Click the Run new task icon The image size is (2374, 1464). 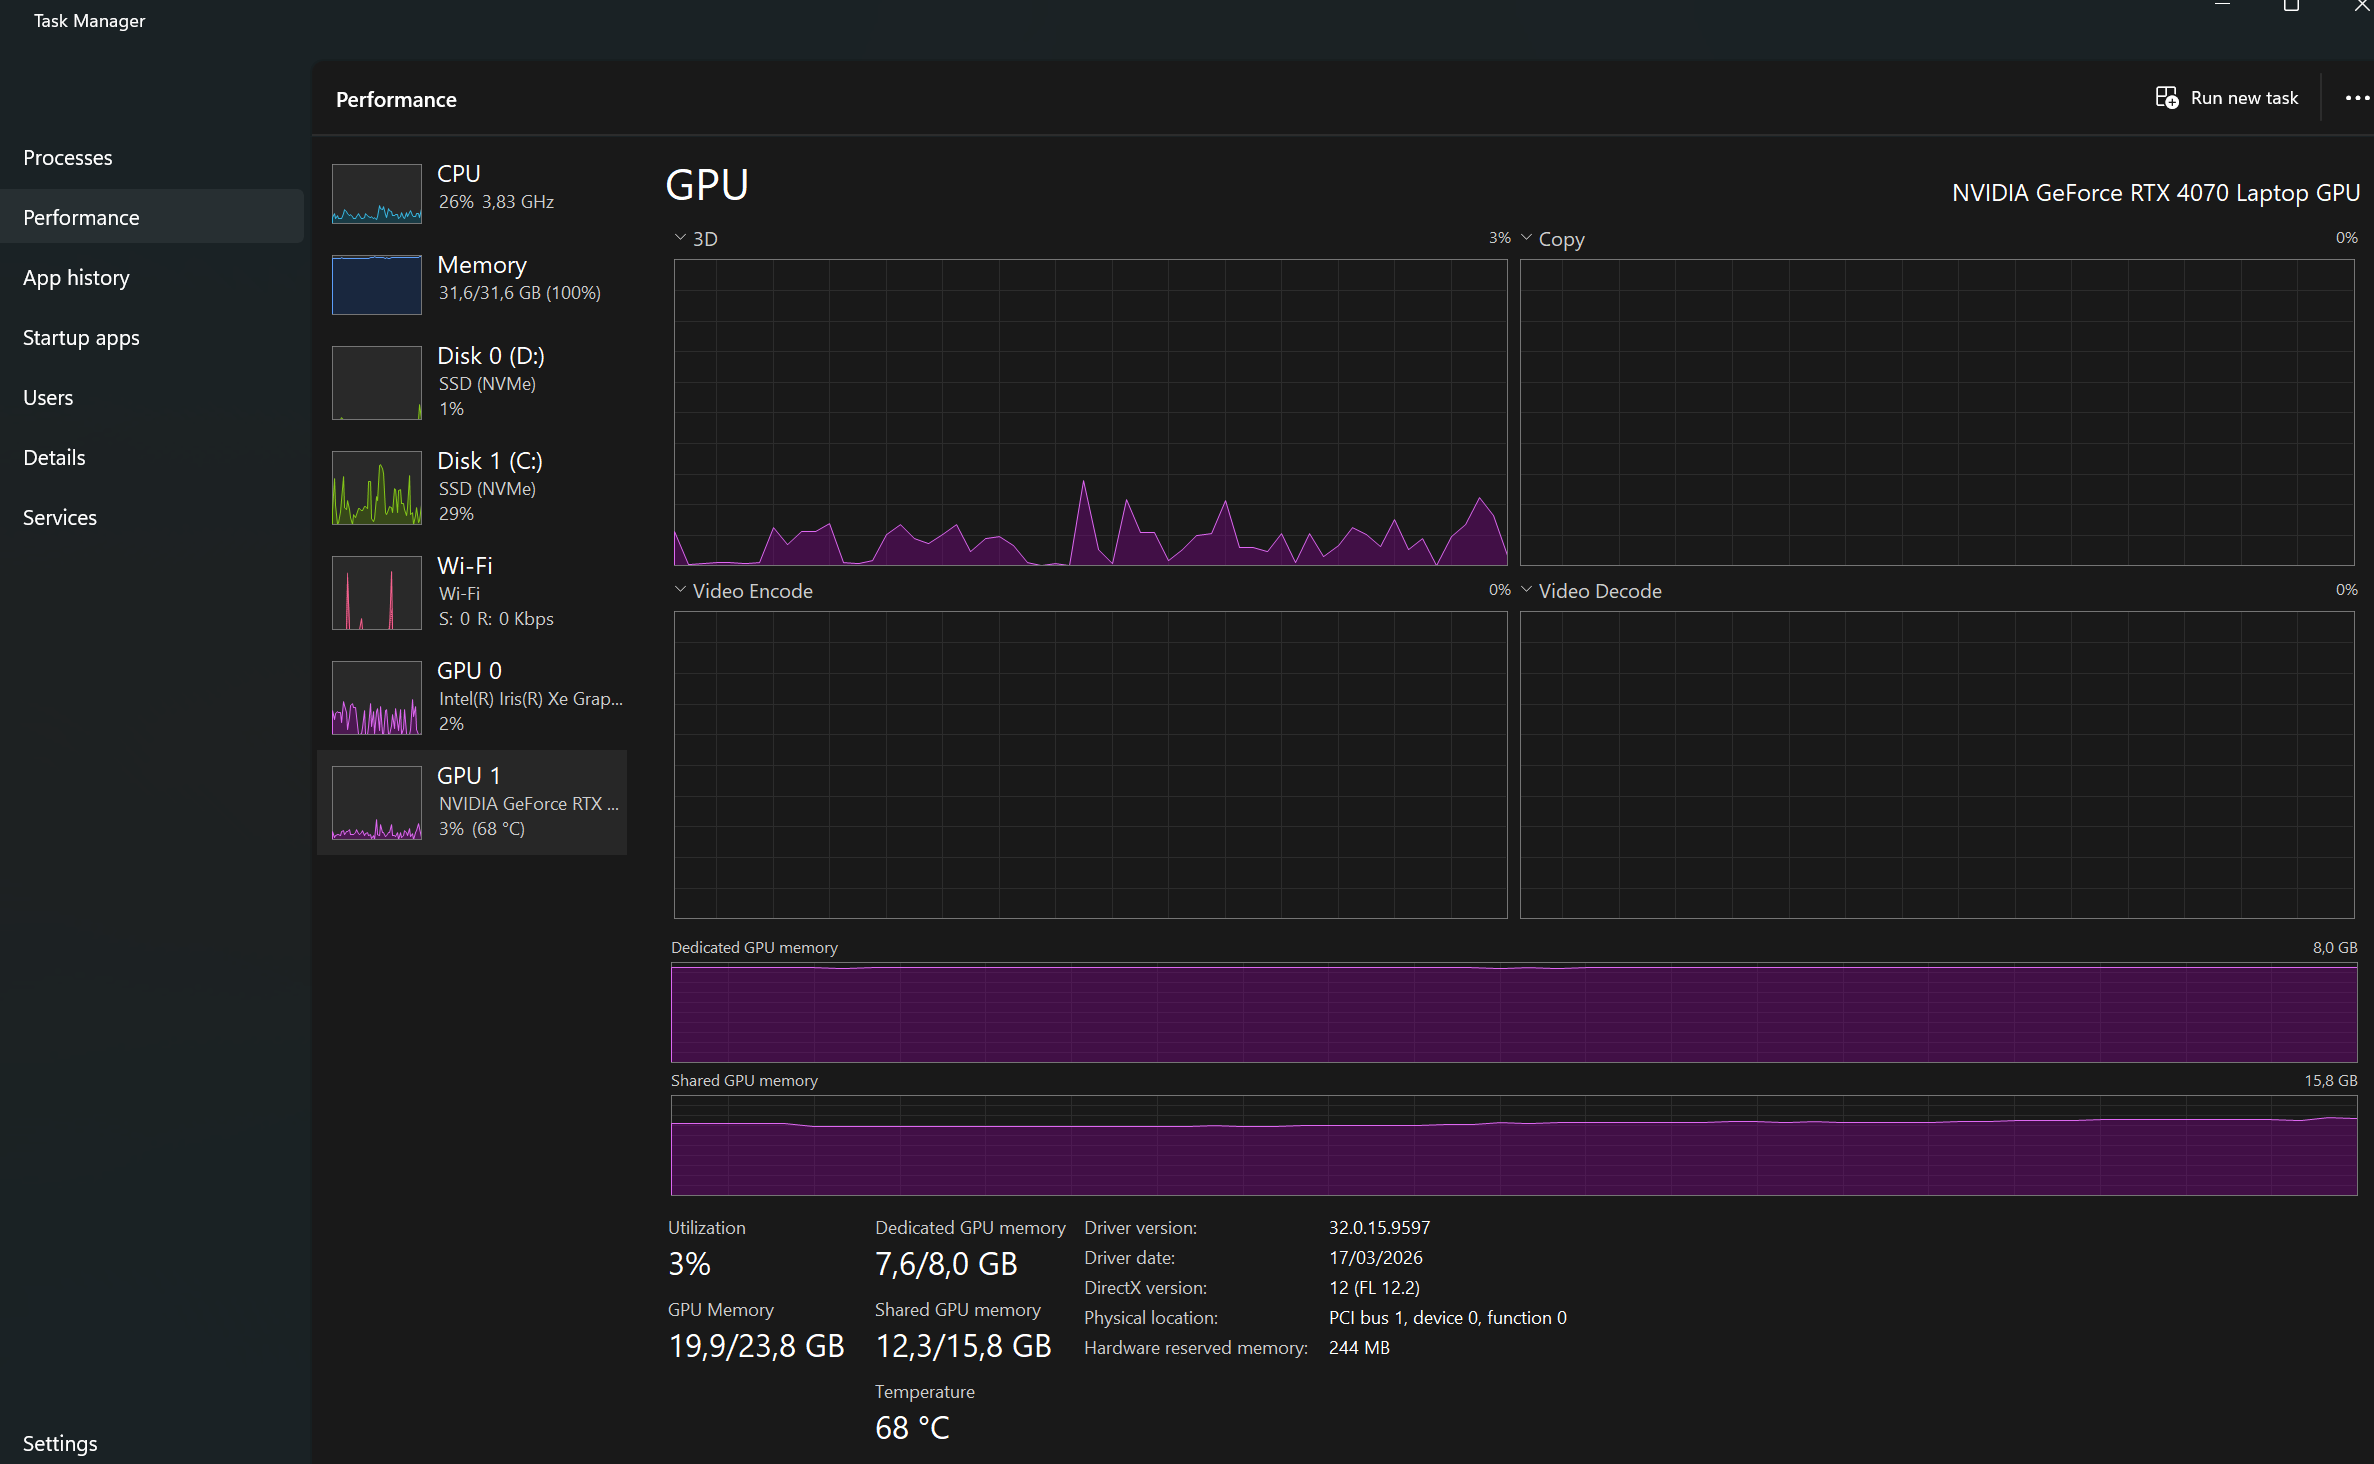[x=2166, y=98]
